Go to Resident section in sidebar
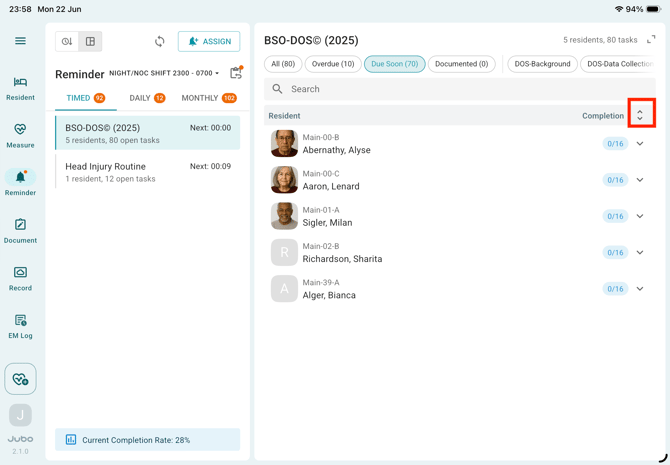 [x=20, y=89]
